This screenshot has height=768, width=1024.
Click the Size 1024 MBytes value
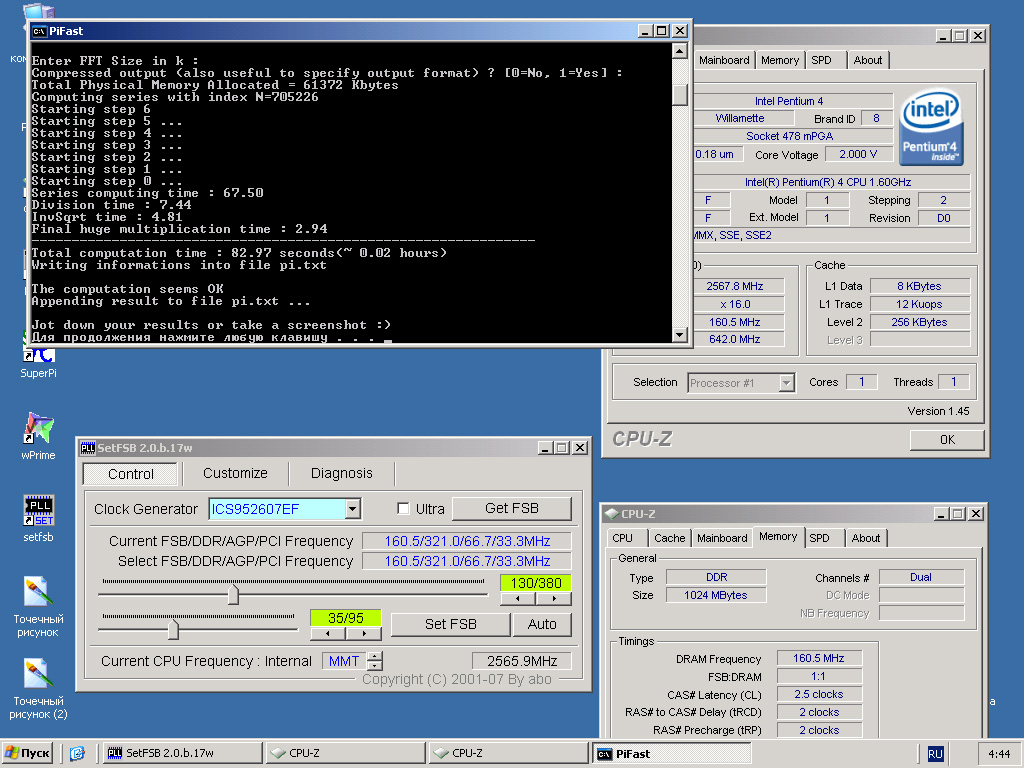coord(716,595)
